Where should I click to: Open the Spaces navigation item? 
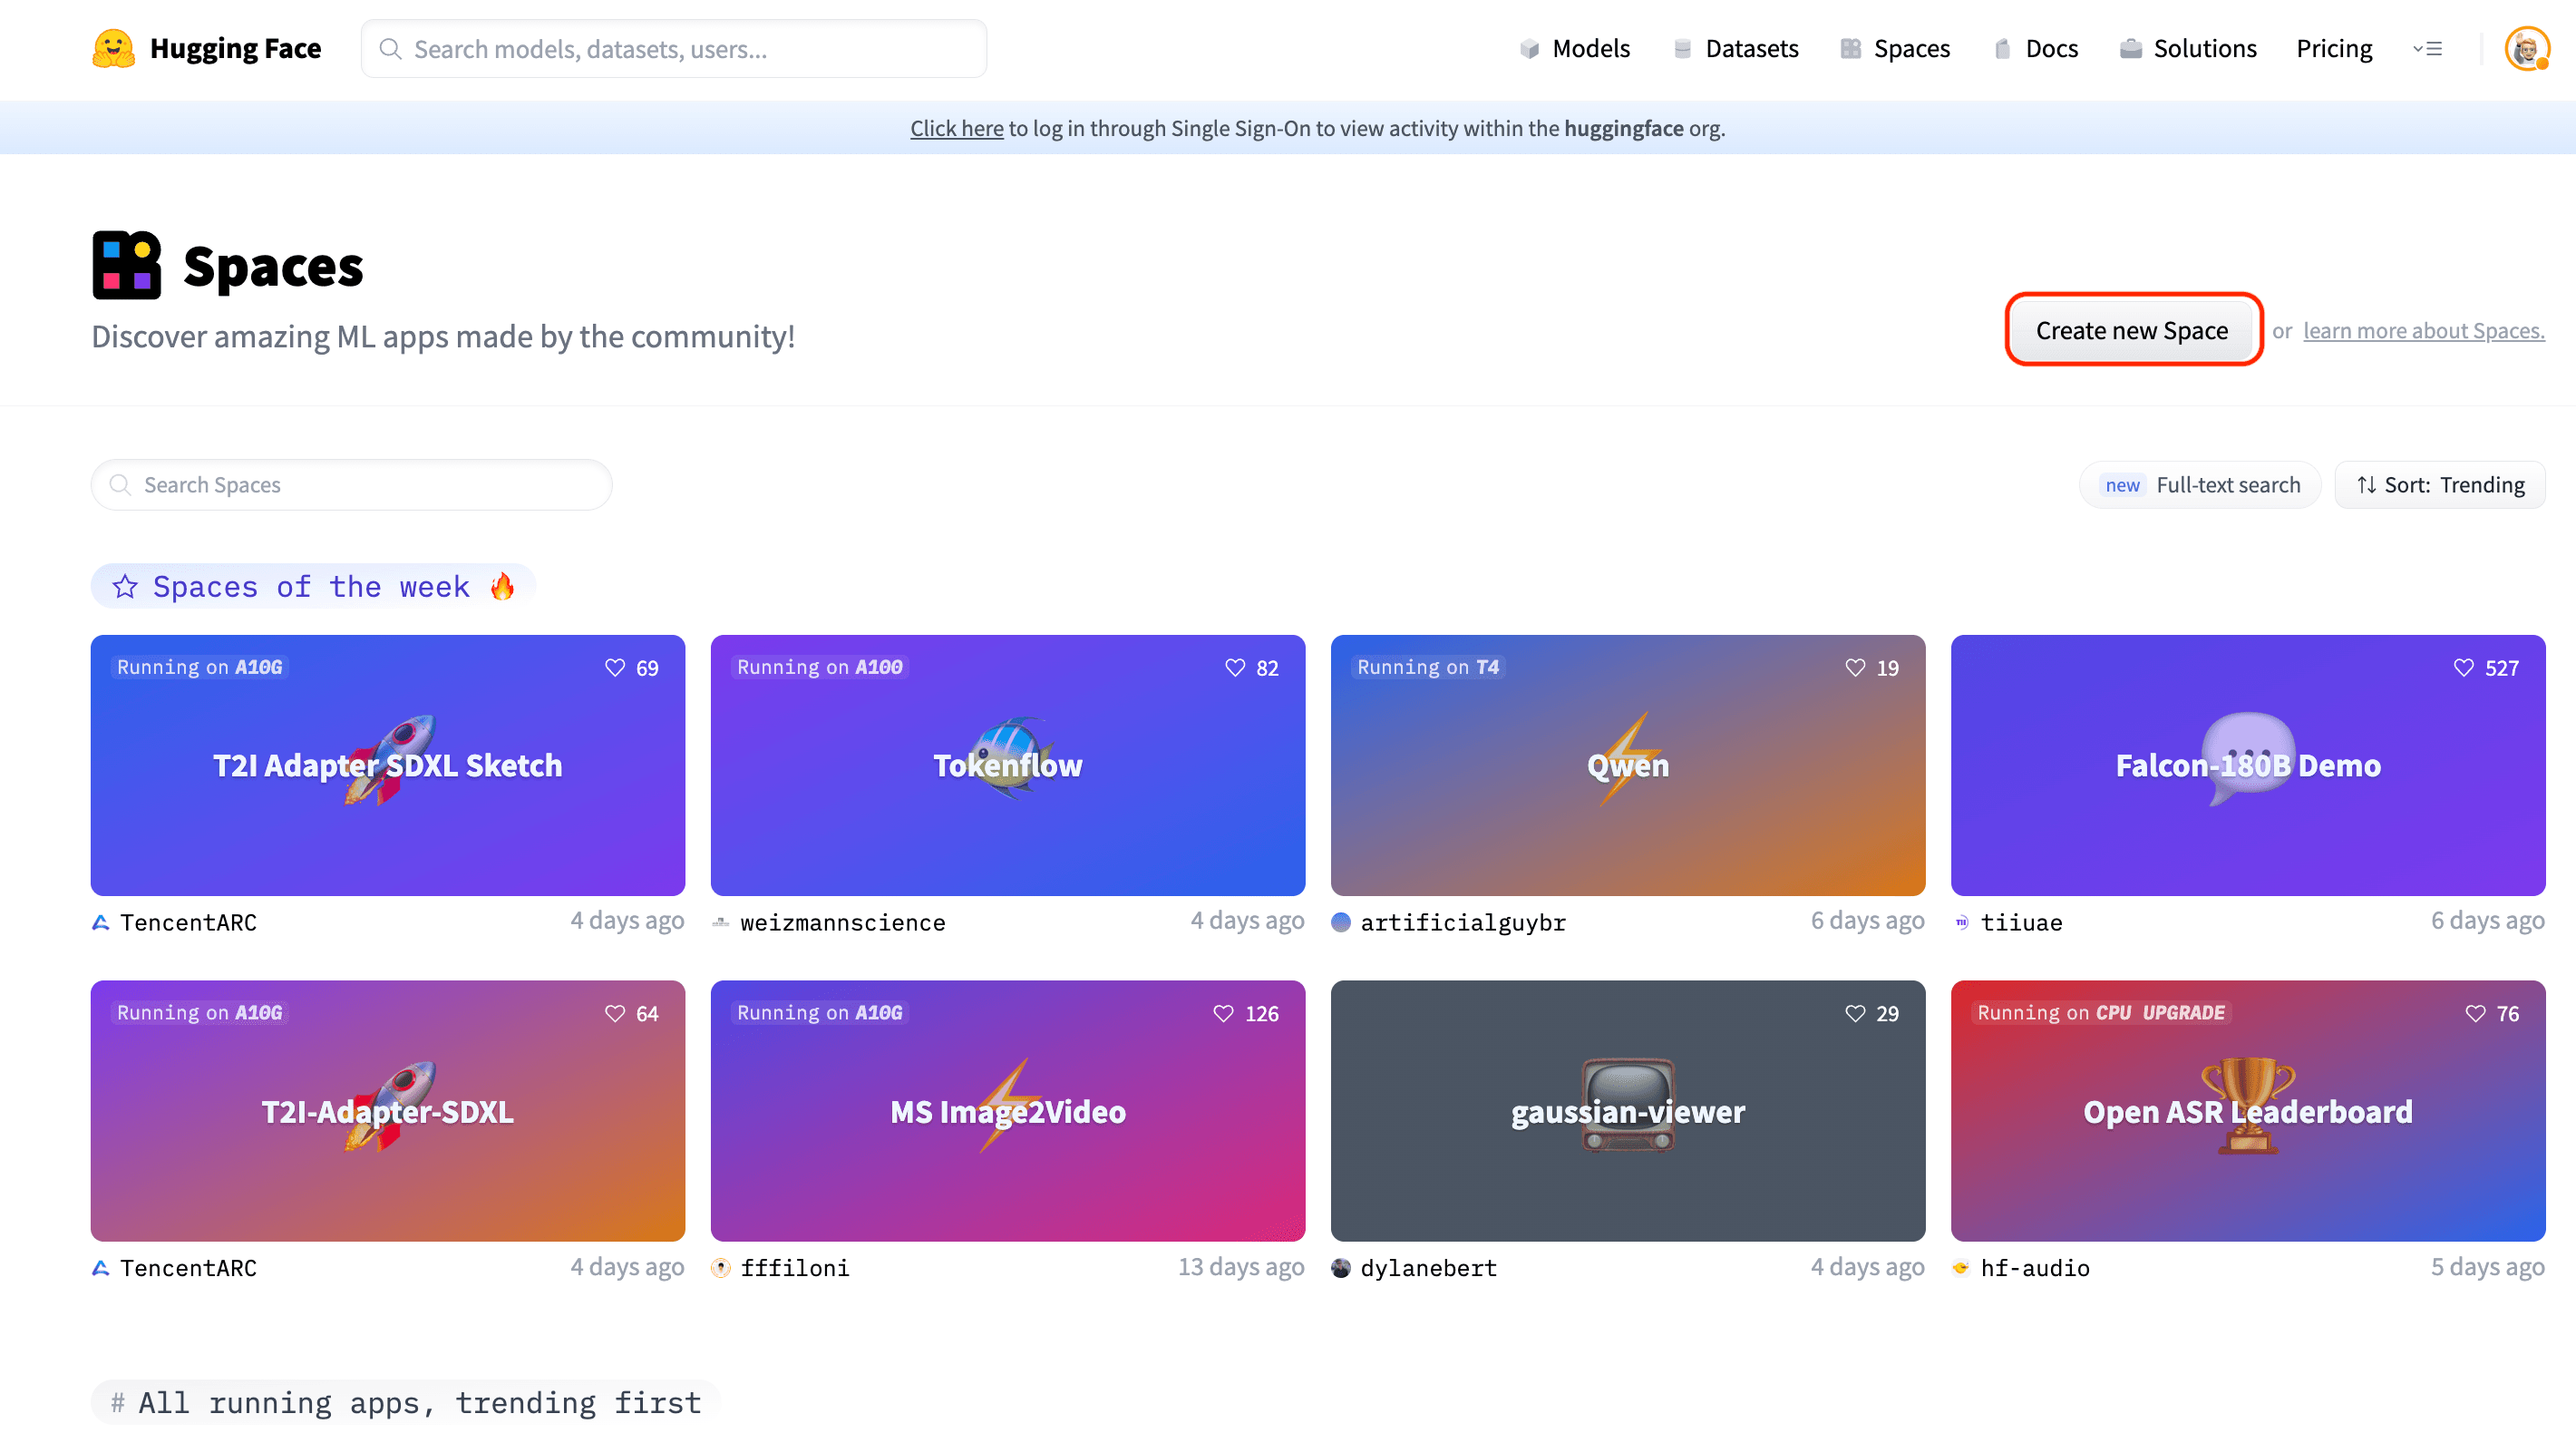point(1894,48)
